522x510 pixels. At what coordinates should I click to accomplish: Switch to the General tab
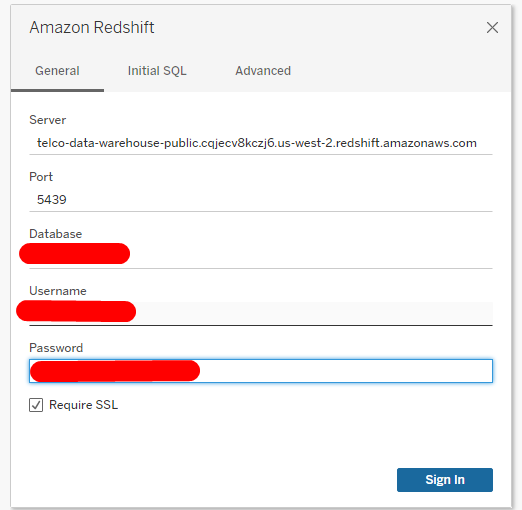[x=57, y=71]
